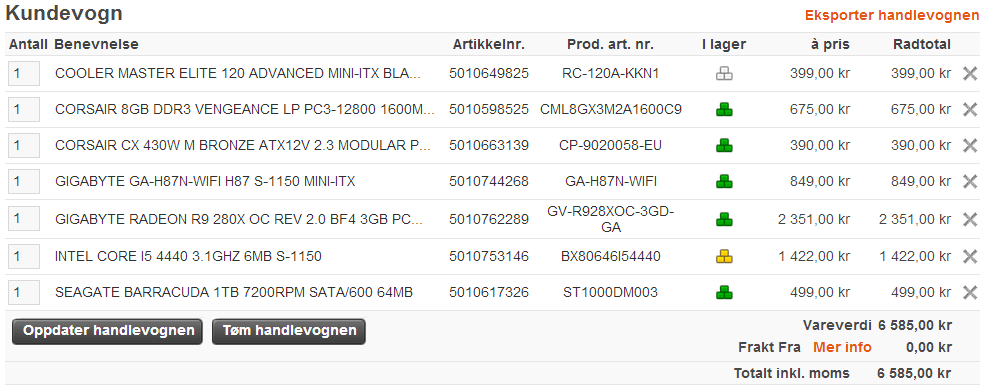Delete Gigabyte Radeon R9 280X item
Screen dimensions: 984x392
[970, 220]
